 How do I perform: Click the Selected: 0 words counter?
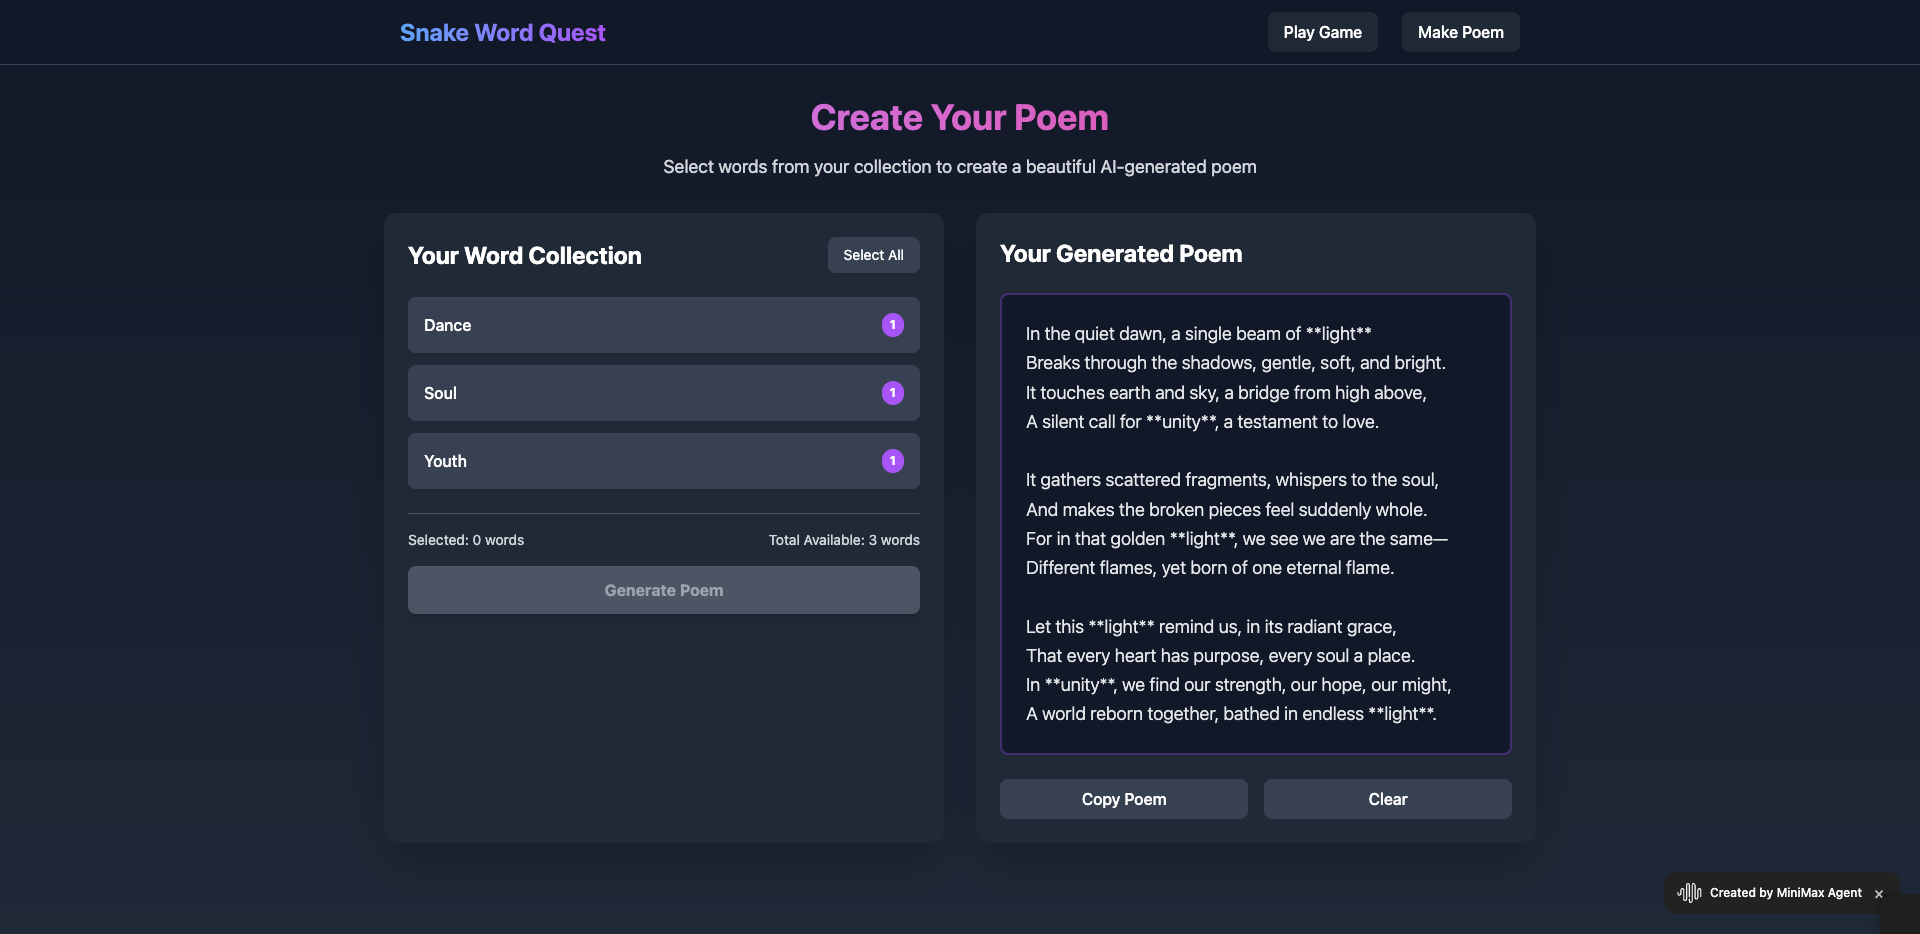coord(466,540)
